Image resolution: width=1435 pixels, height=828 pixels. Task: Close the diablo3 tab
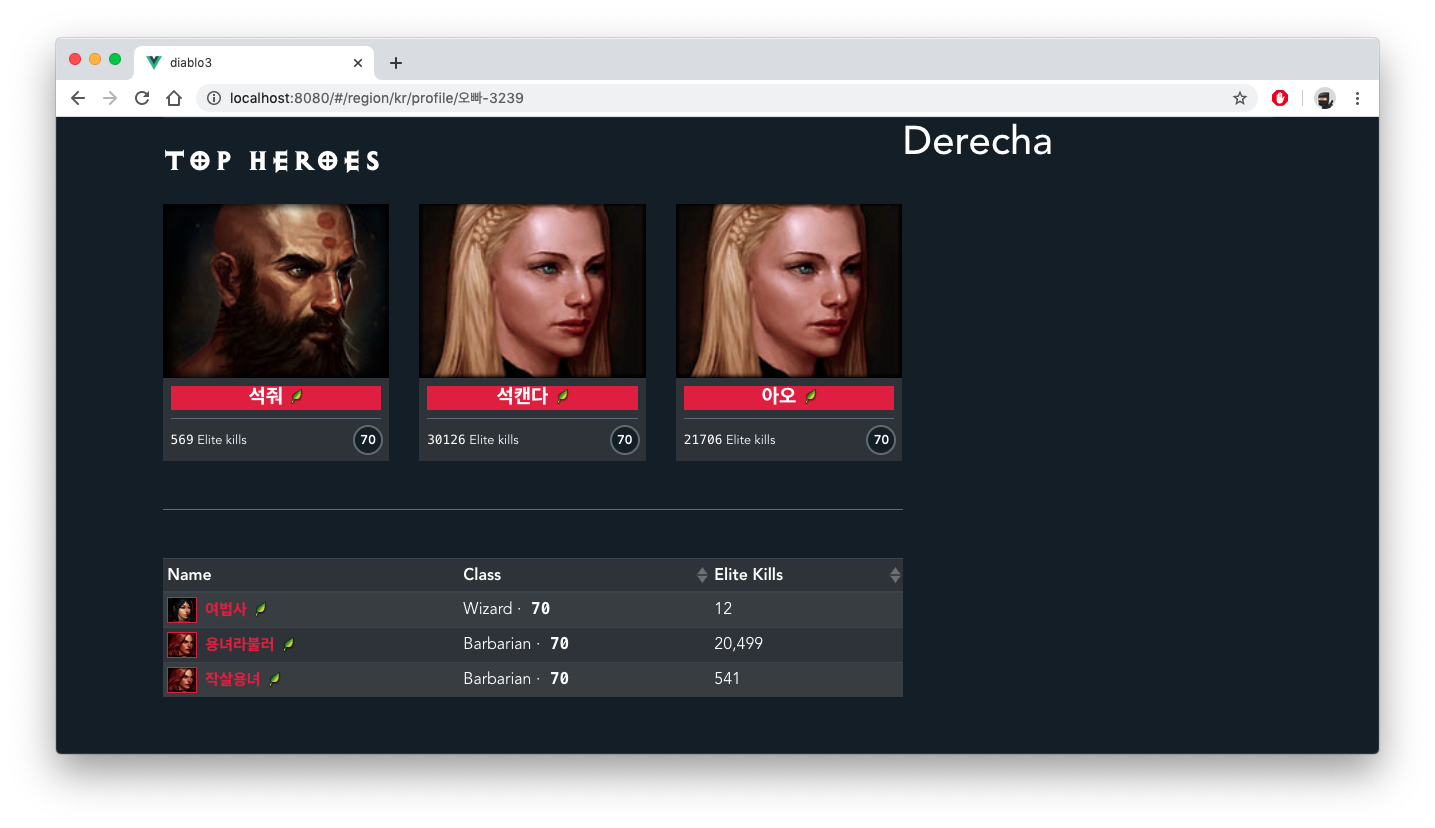point(358,62)
